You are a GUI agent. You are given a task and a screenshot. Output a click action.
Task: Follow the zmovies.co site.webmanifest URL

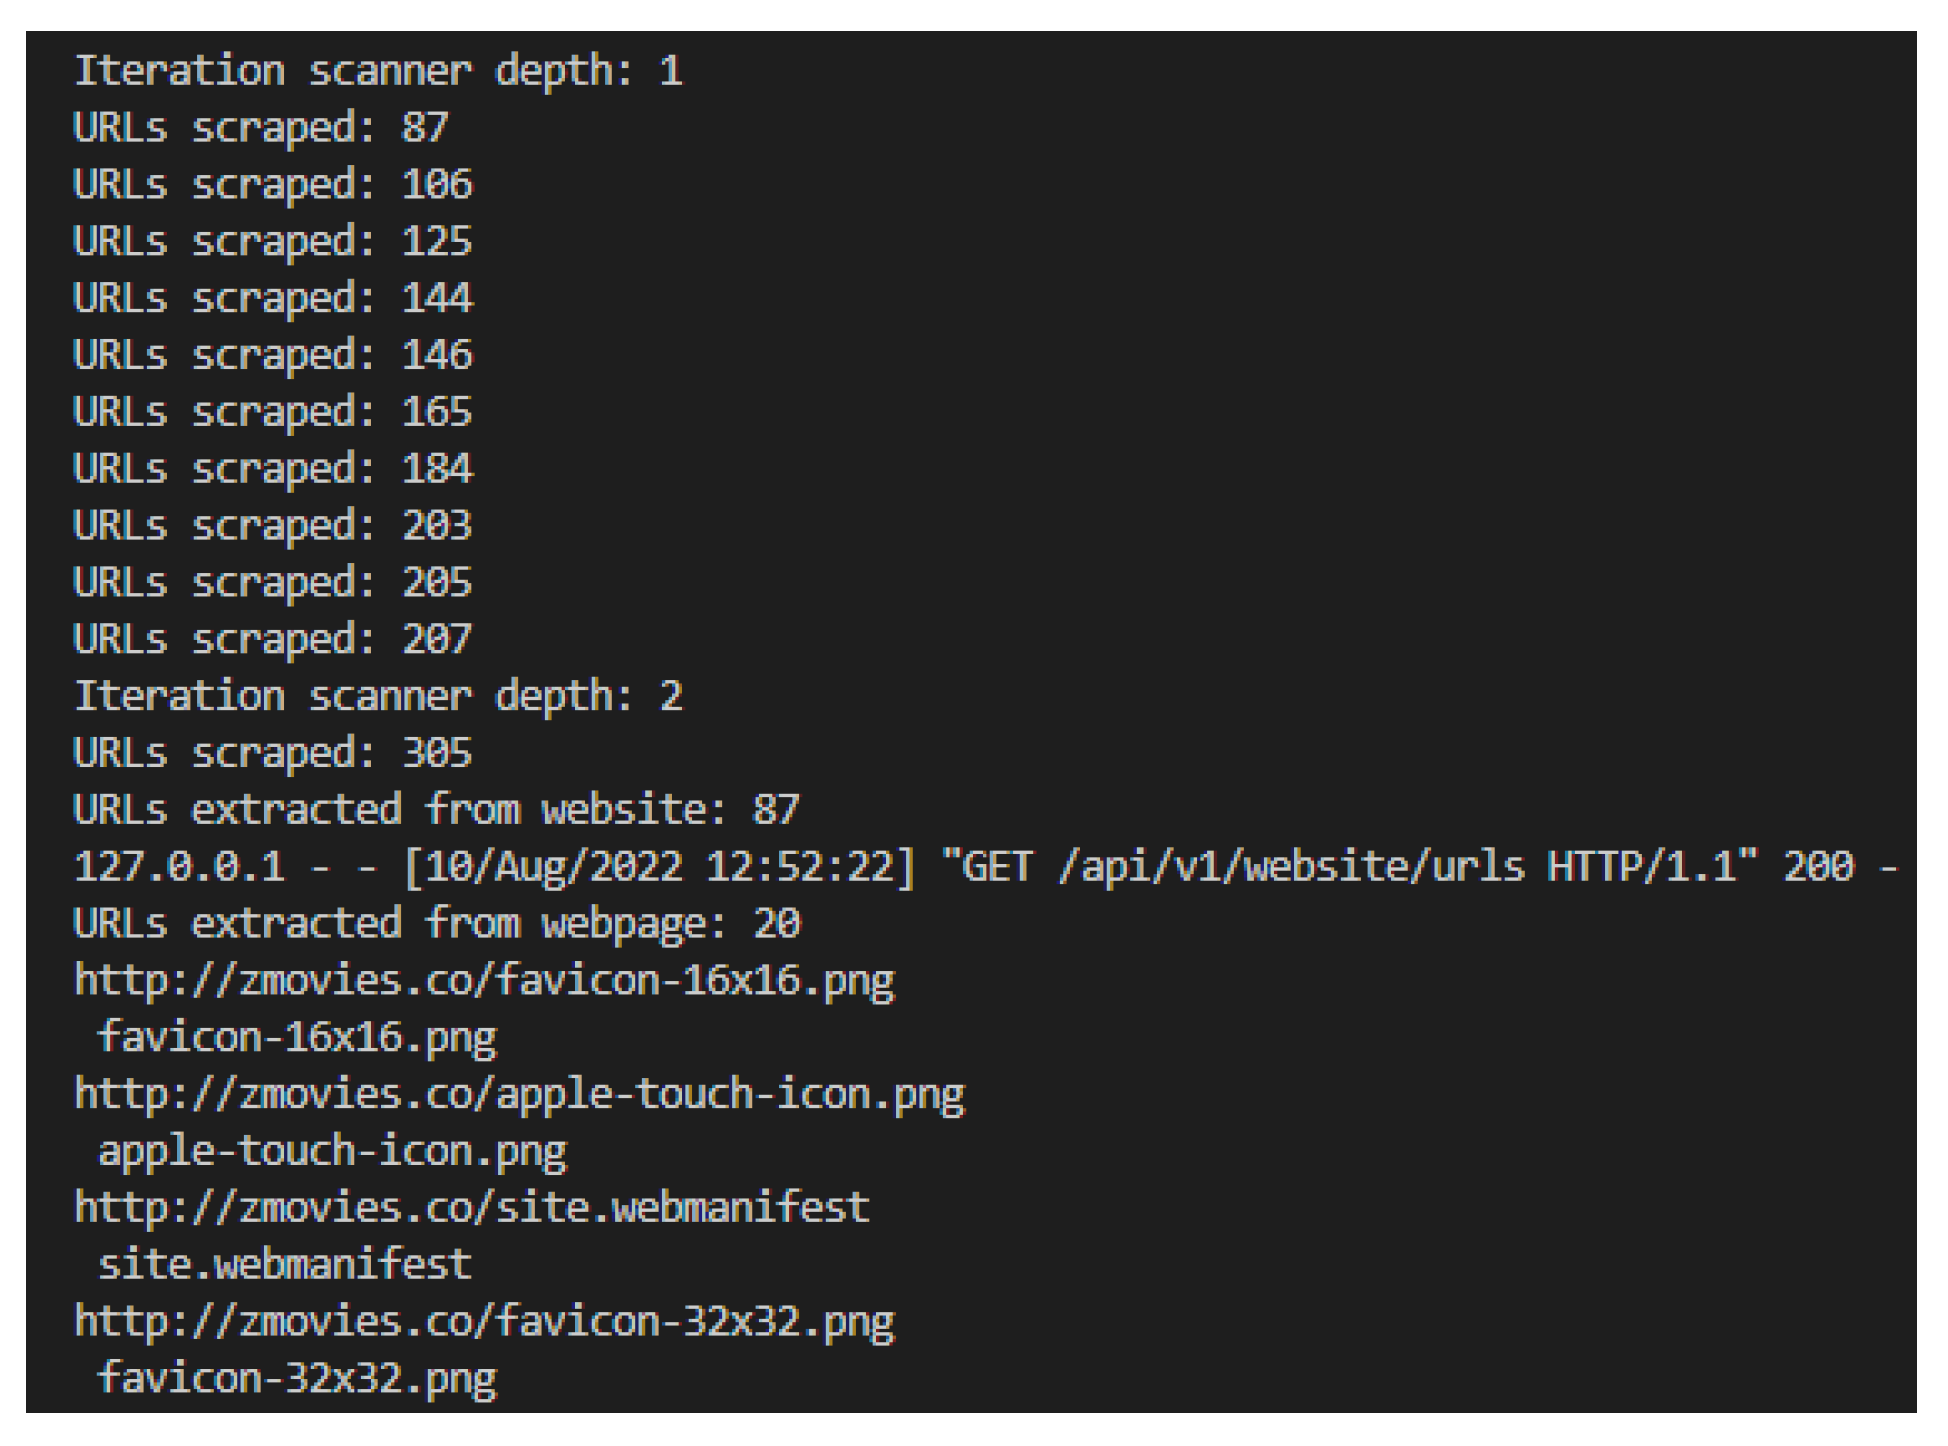coord(472,1208)
